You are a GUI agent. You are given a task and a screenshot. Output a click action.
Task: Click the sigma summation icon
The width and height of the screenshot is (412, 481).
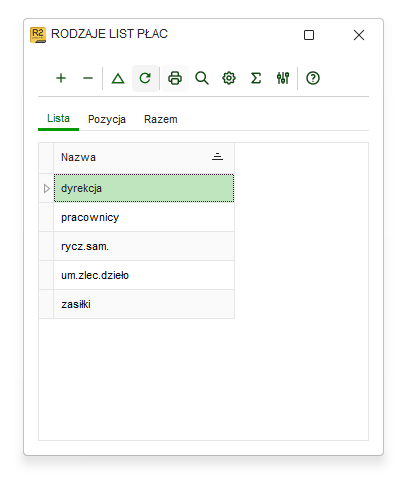coord(256,78)
